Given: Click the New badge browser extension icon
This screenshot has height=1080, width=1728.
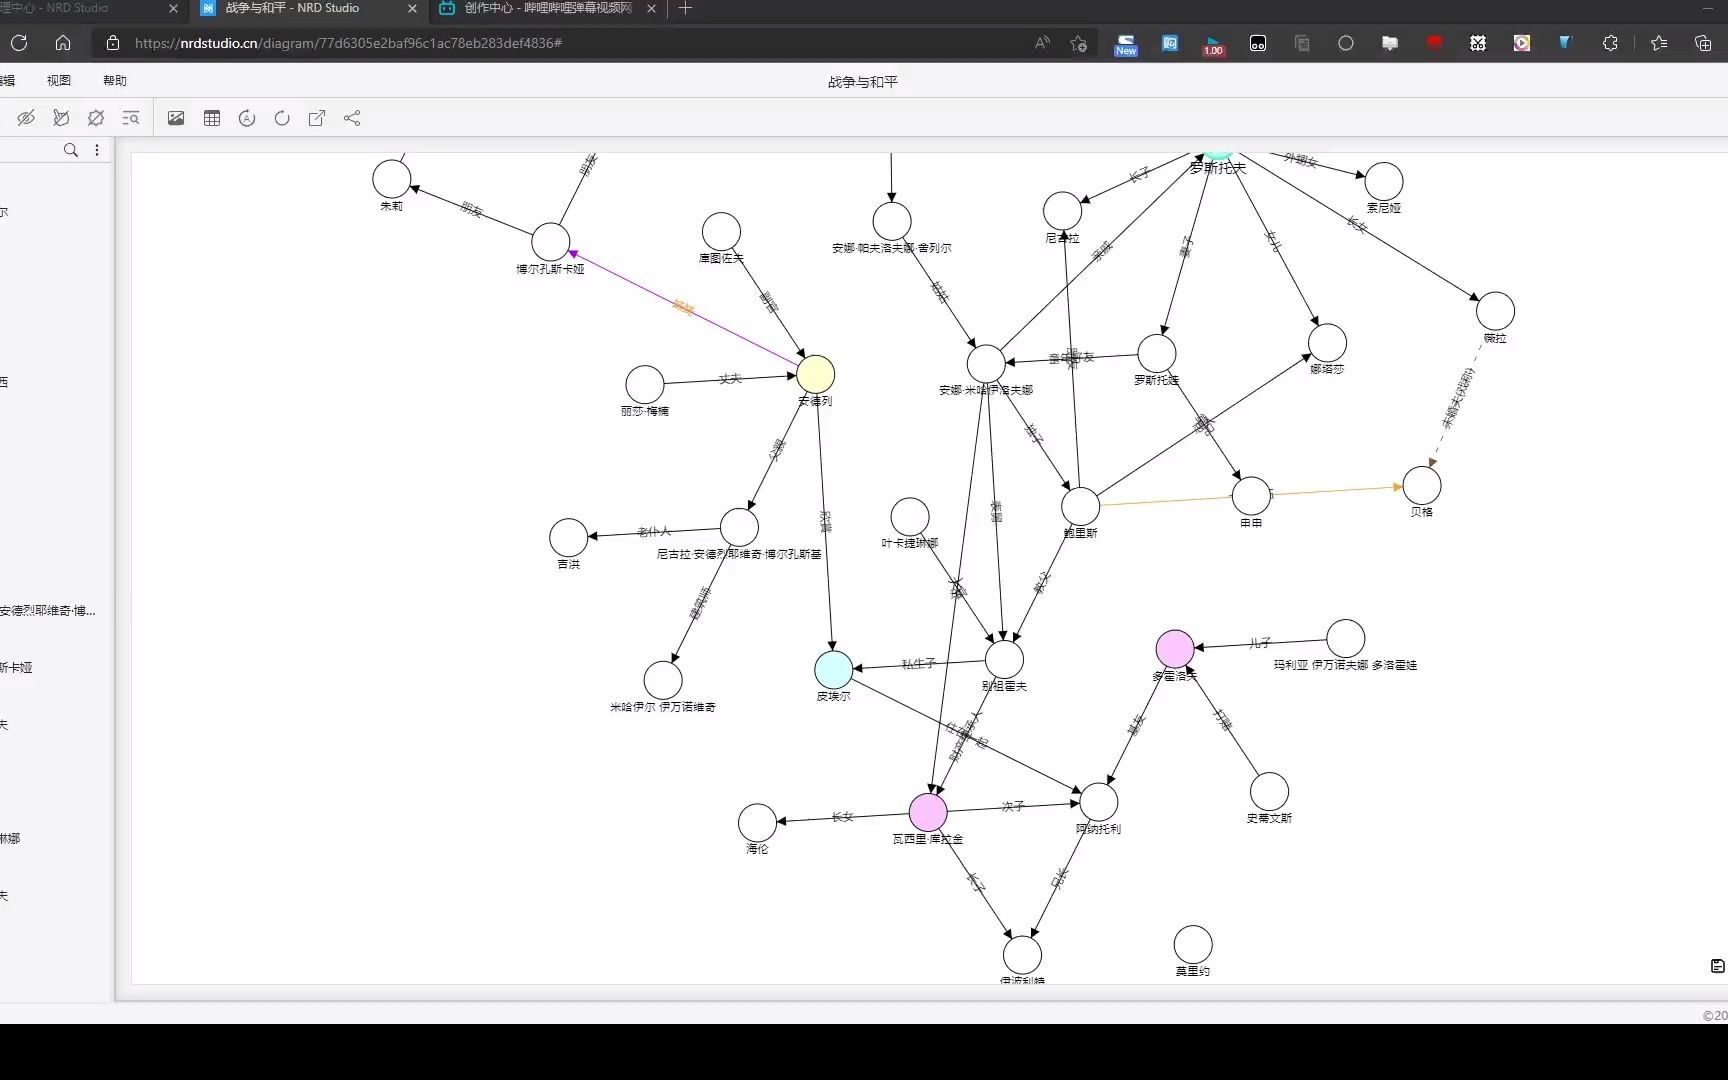Looking at the screenshot, I should point(1126,44).
